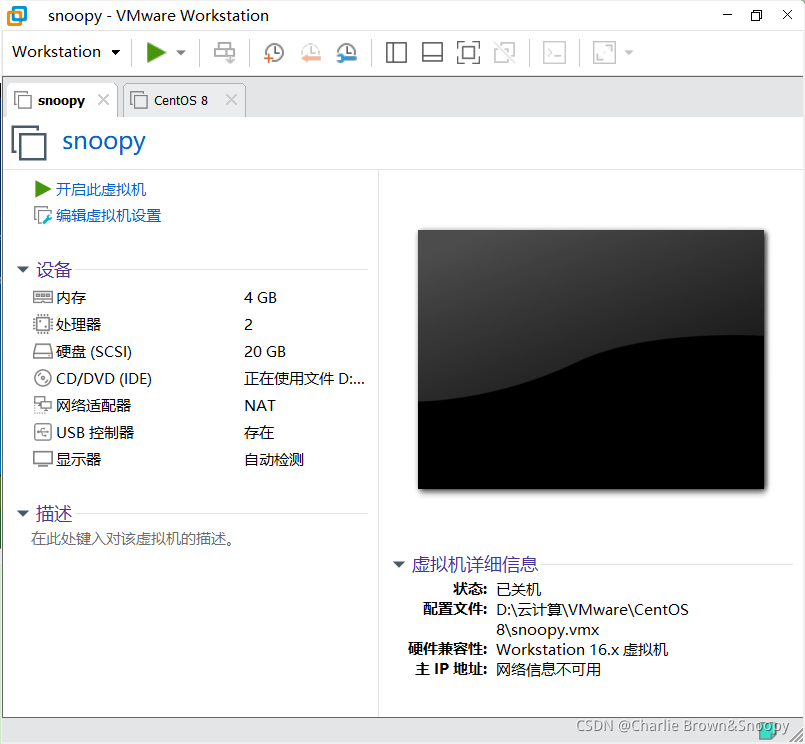This screenshot has width=805, height=744.
Task: Click the 20 GB disk value
Action: pyautogui.click(x=265, y=352)
